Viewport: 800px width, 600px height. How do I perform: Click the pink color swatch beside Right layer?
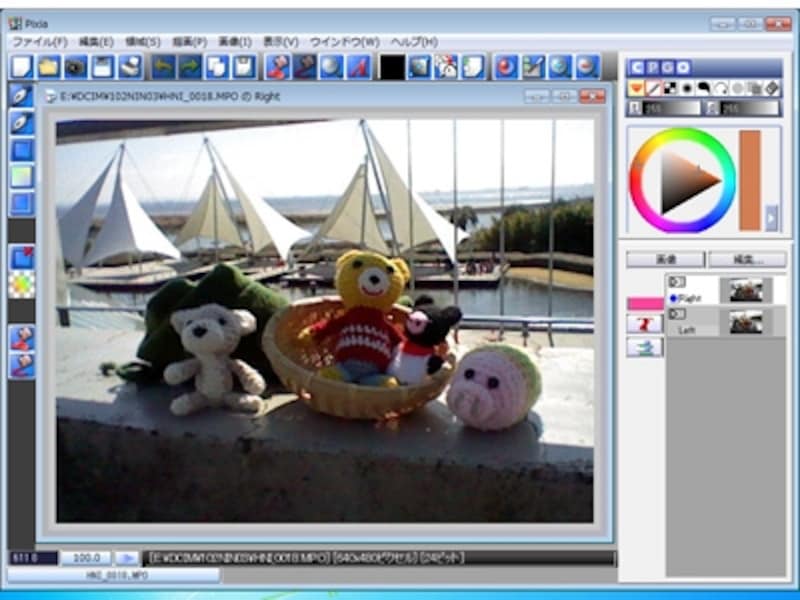[645, 304]
